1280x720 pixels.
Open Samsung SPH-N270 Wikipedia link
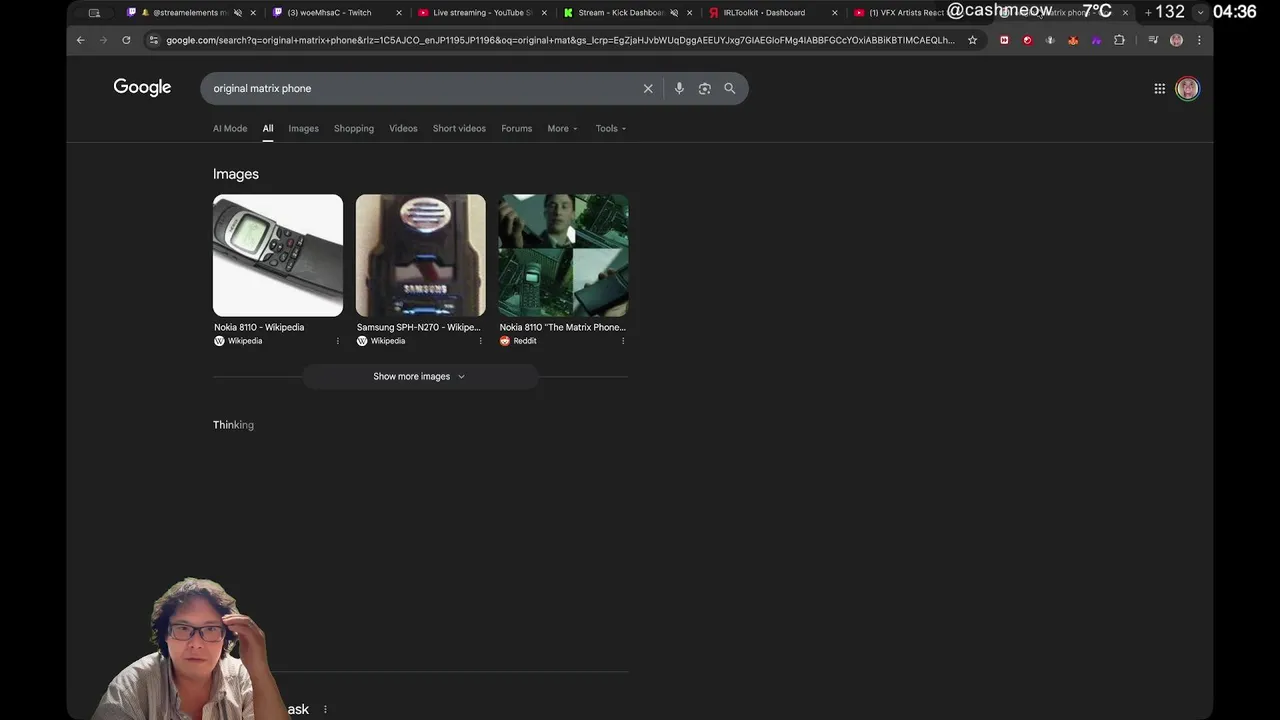(419, 327)
